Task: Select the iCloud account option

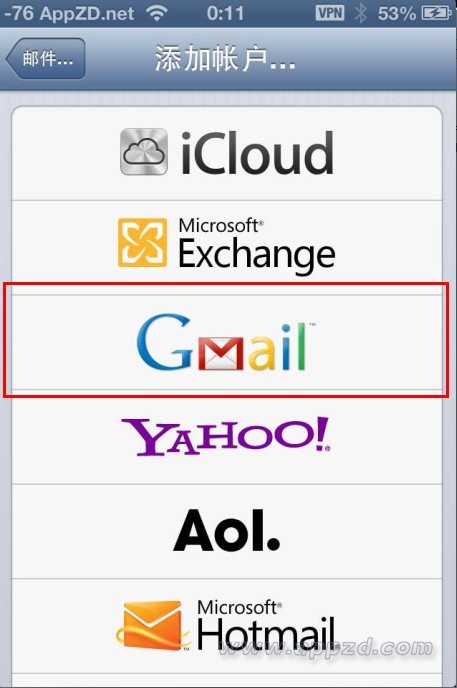Action: (x=227, y=153)
